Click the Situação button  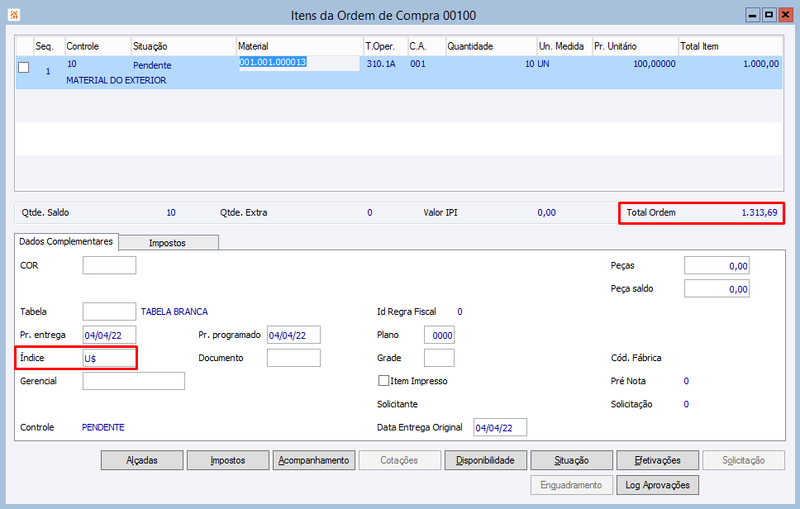pos(571,460)
